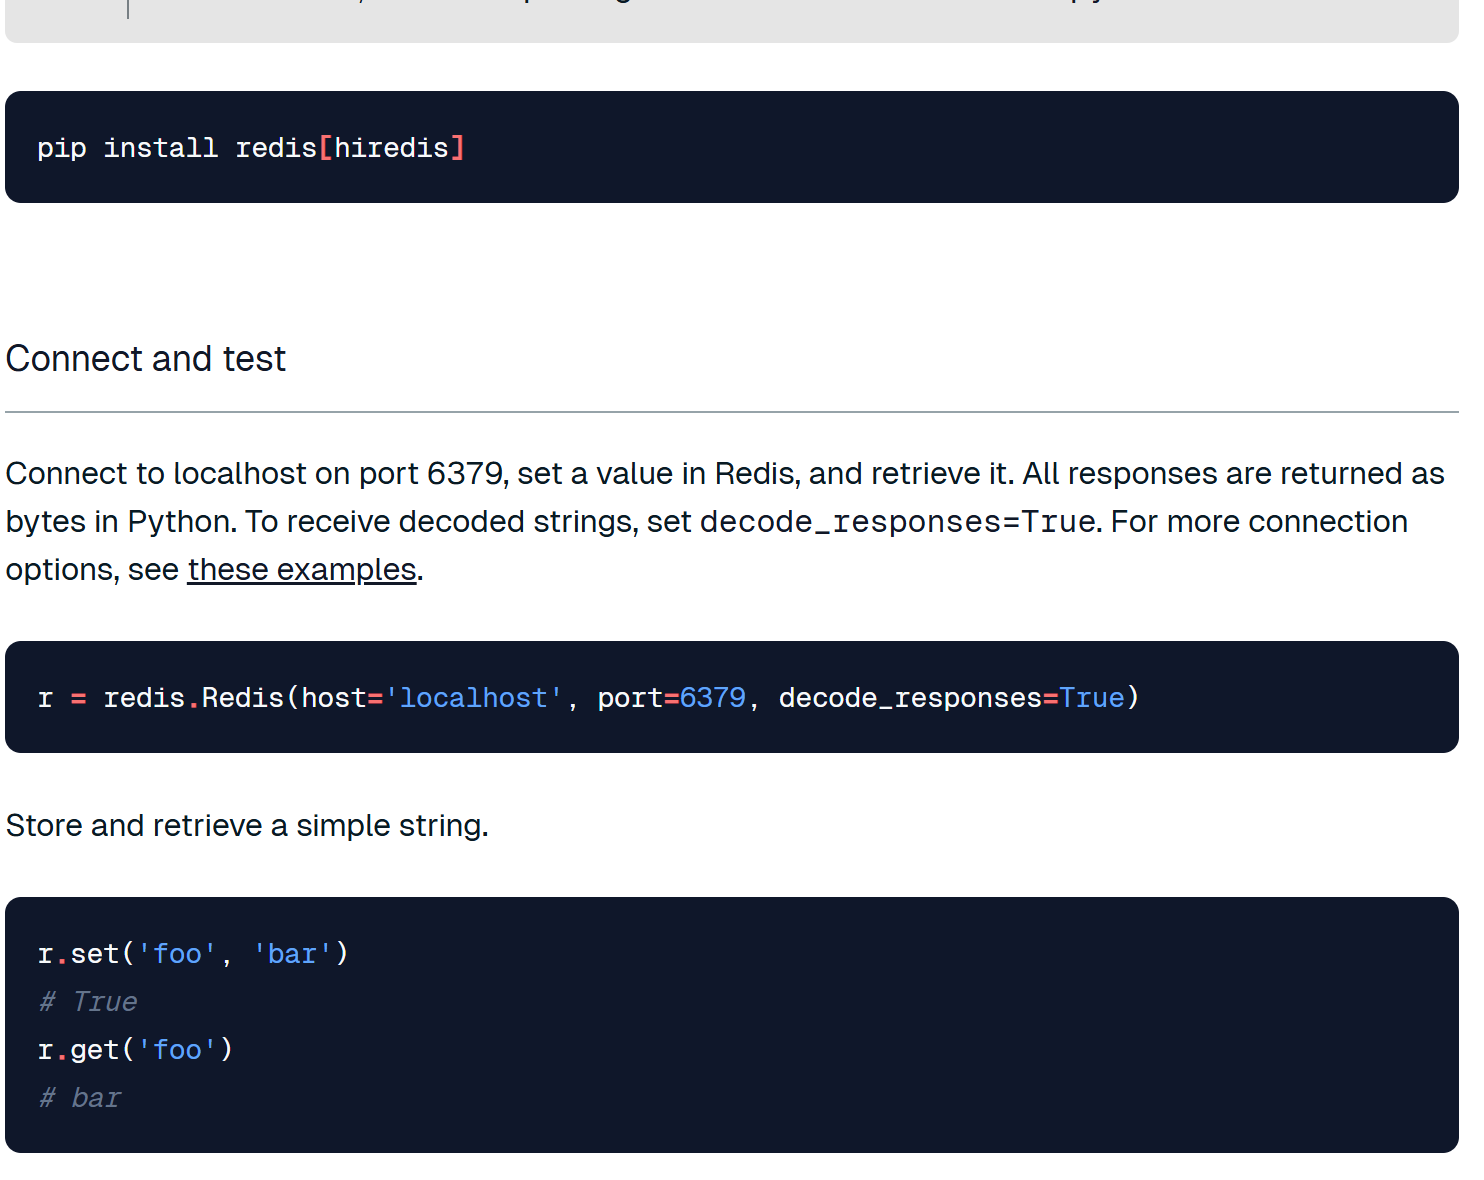This screenshot has width=1484, height=1180.
Task: Click decode_responses=True in the code block
Action: pyautogui.click(x=951, y=698)
